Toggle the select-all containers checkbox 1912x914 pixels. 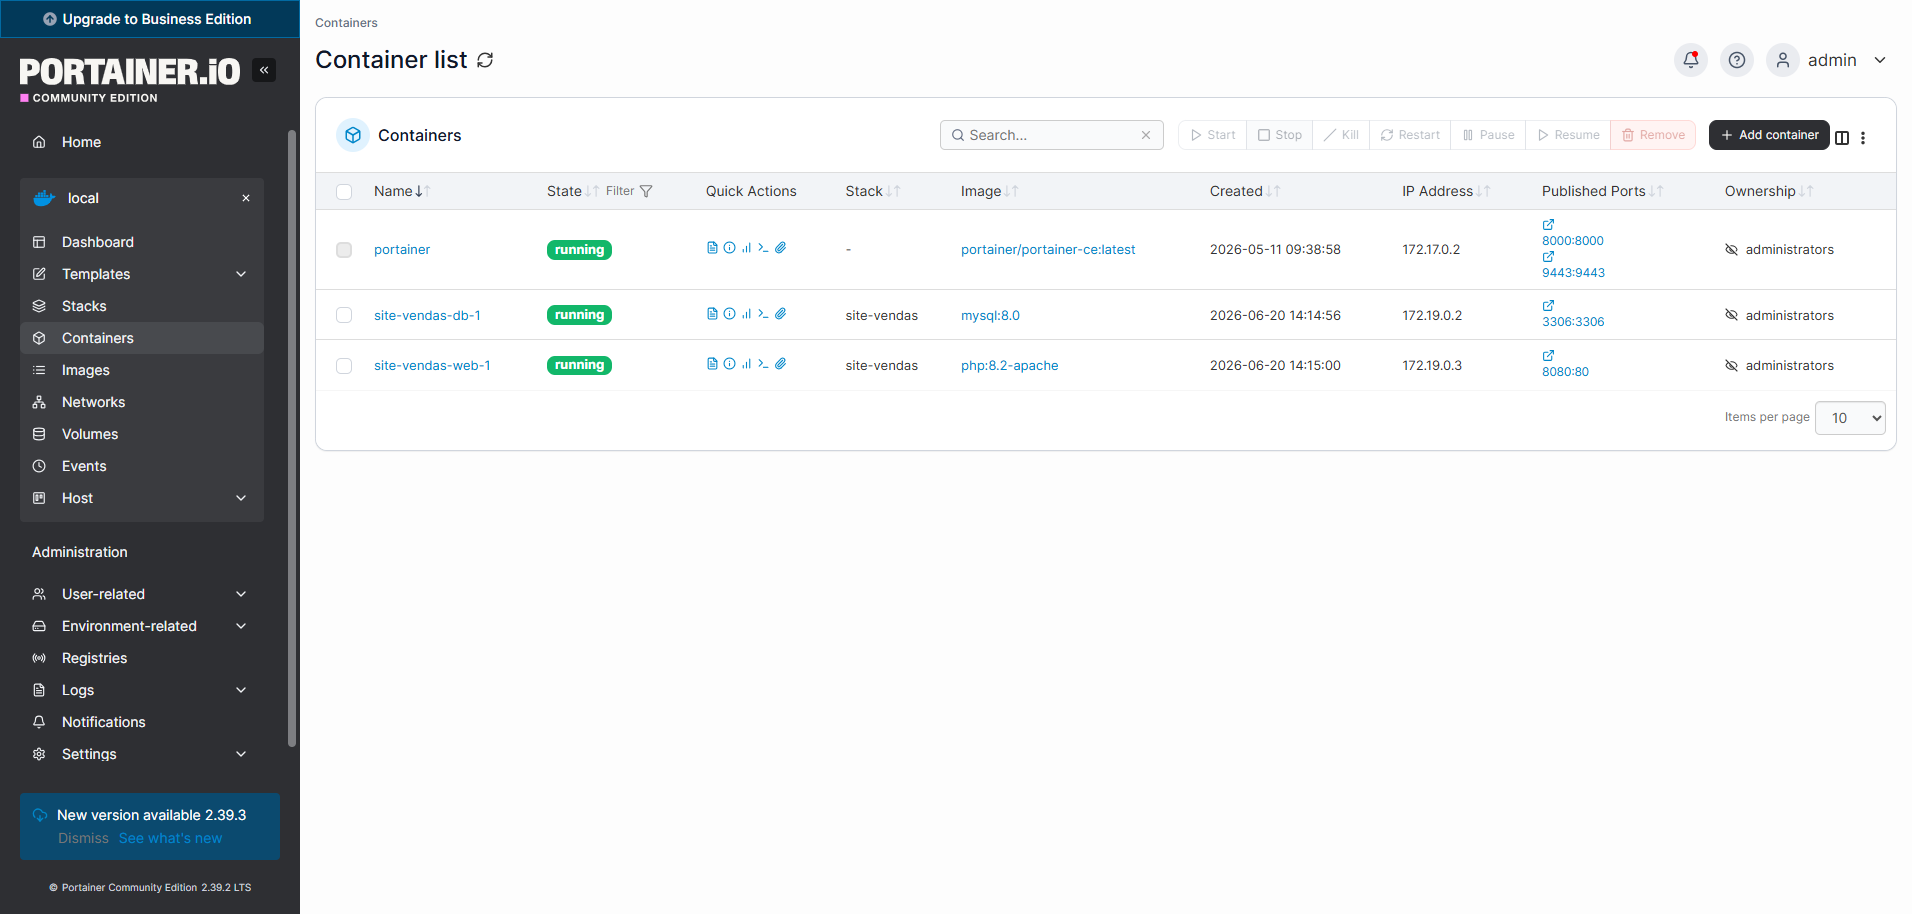click(x=344, y=192)
